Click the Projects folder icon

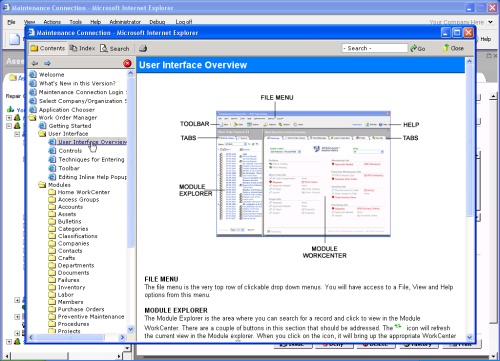pyautogui.click(x=52, y=331)
